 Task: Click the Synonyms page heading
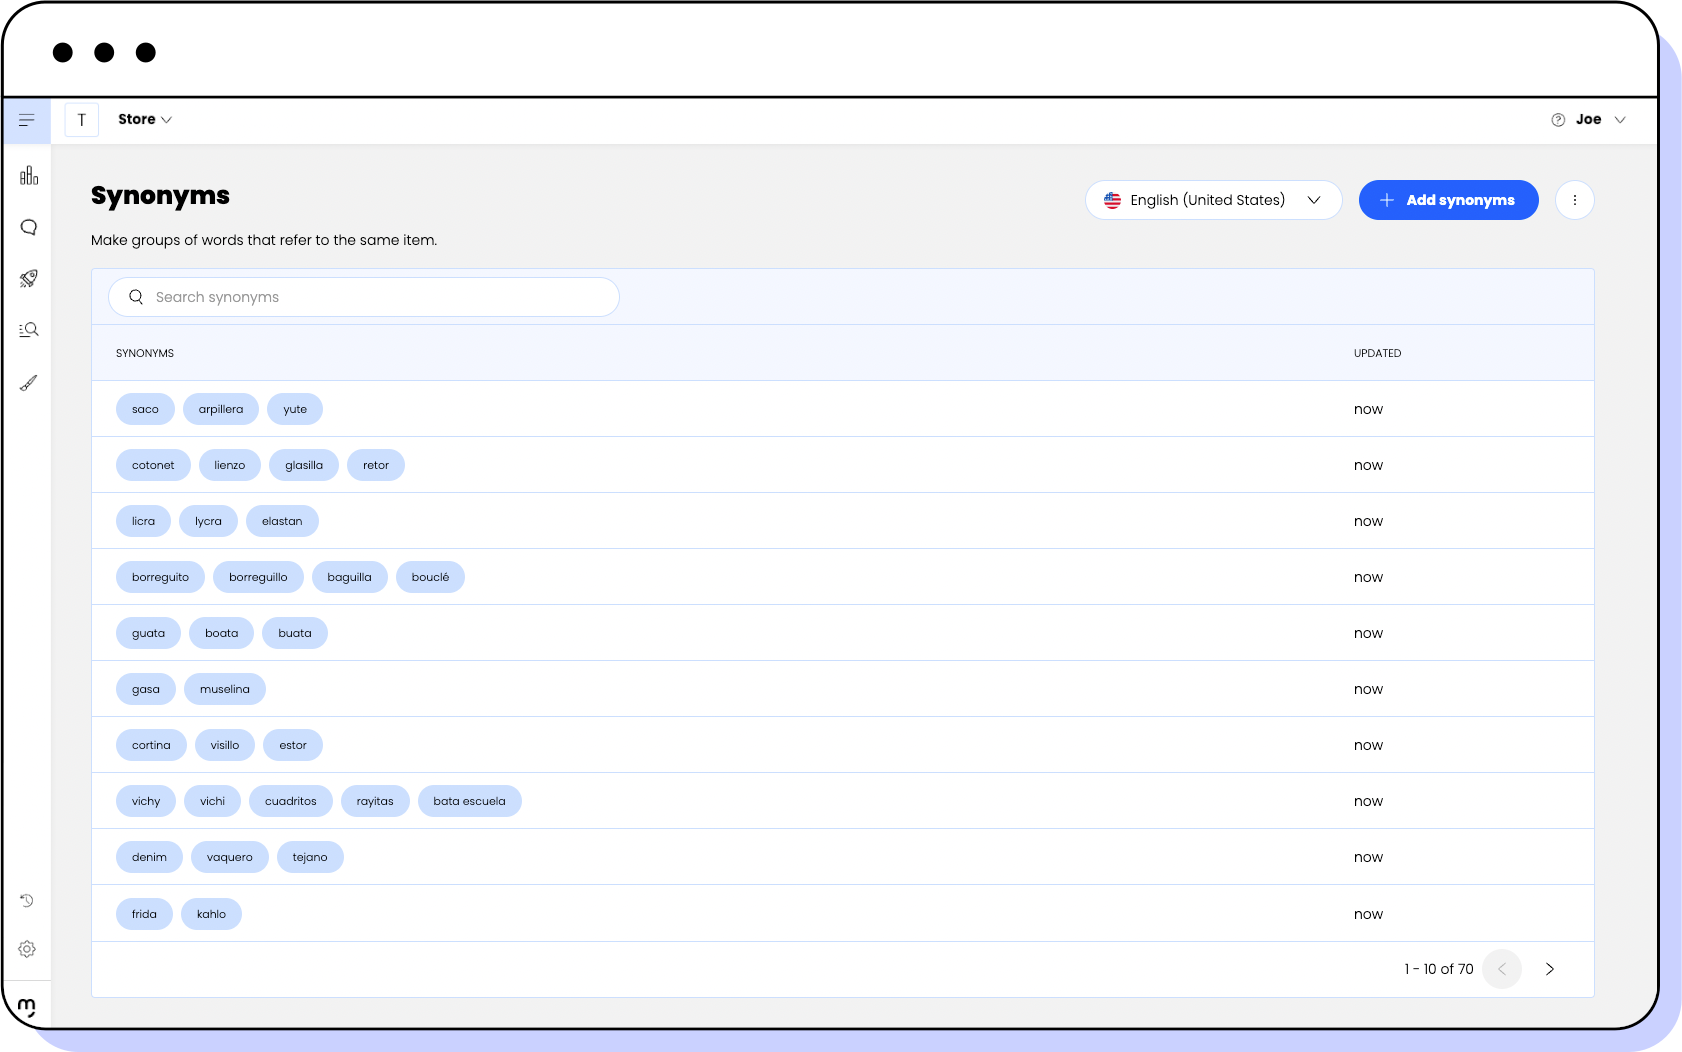click(x=160, y=196)
